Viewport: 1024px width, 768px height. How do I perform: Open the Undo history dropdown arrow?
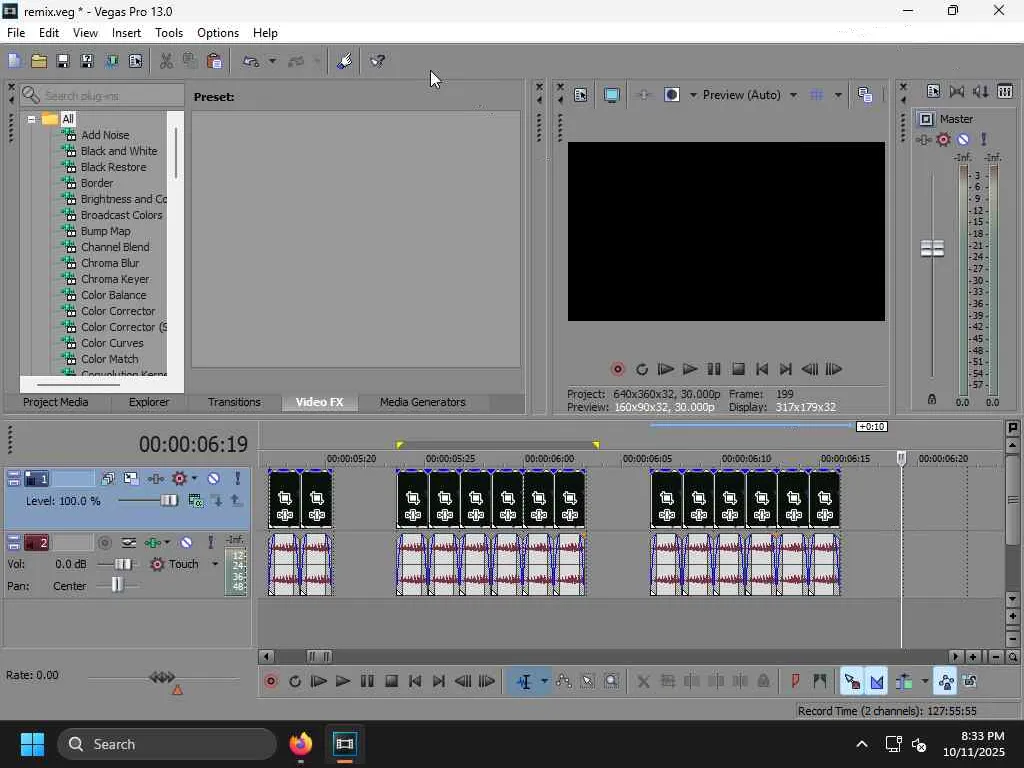[272, 61]
